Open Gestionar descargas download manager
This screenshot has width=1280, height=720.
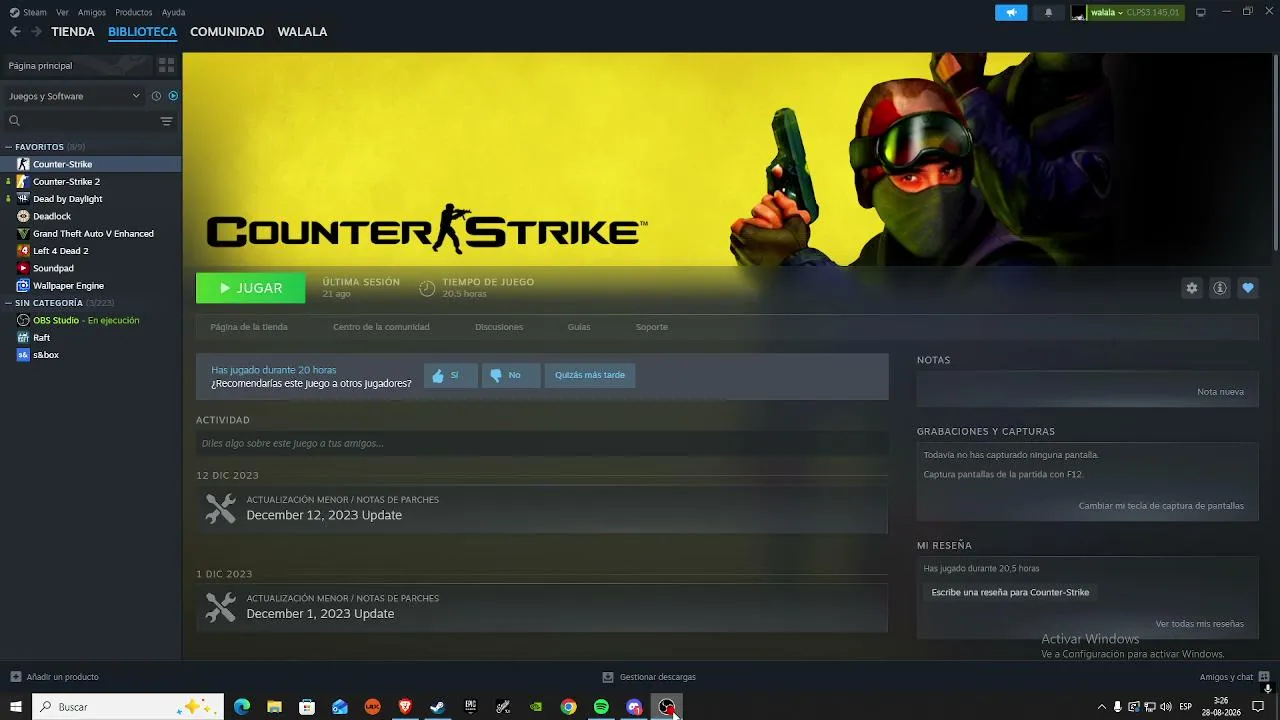point(649,677)
